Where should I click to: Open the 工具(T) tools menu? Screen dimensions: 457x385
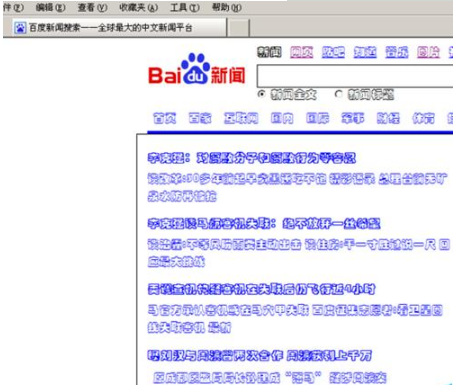click(185, 7)
